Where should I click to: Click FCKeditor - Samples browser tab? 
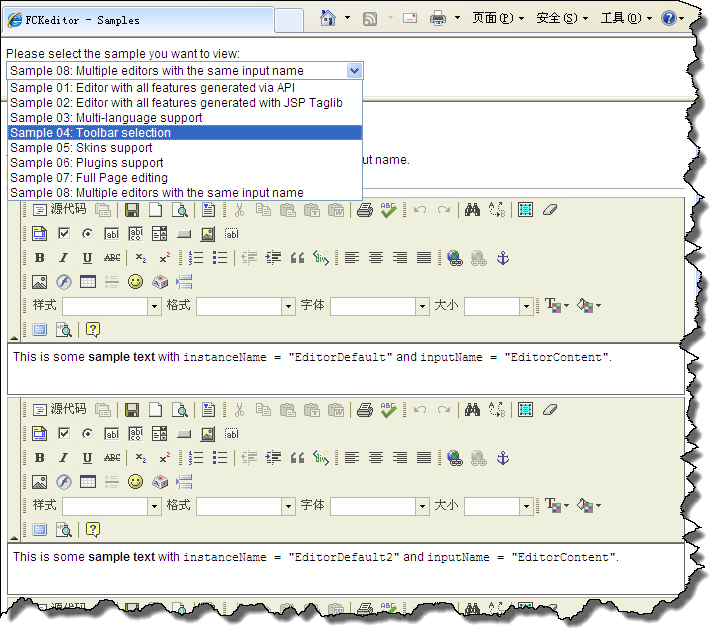pos(139,20)
